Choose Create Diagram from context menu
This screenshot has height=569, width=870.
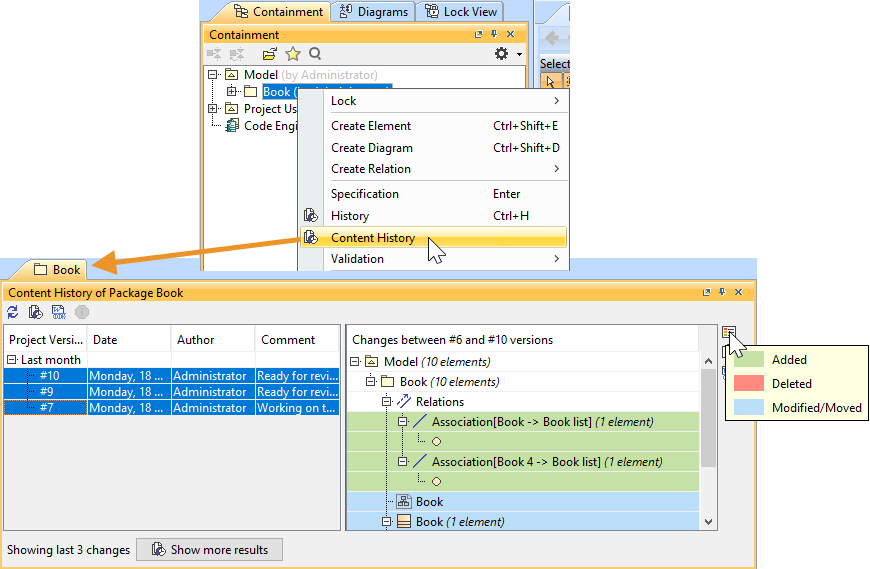372,148
